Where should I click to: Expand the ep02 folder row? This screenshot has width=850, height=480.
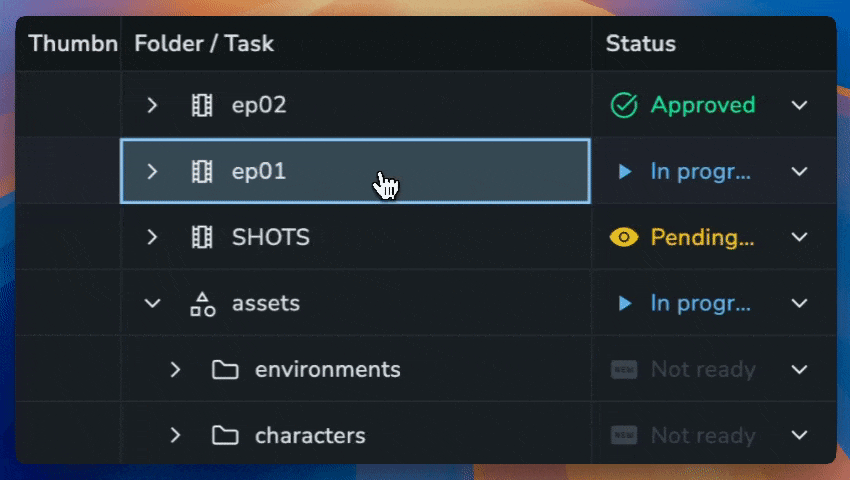152,105
